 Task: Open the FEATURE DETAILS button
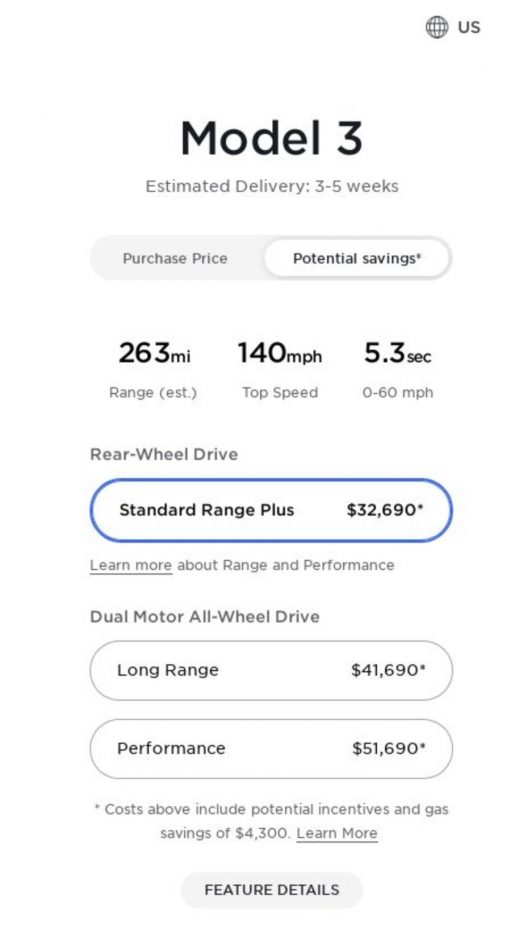point(272,890)
